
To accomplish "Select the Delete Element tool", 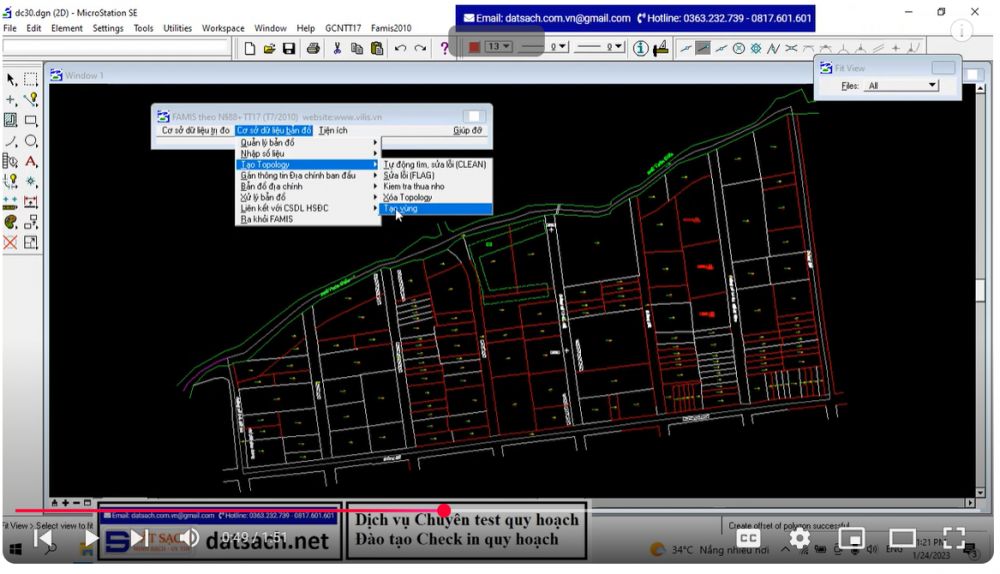I will (x=11, y=242).
